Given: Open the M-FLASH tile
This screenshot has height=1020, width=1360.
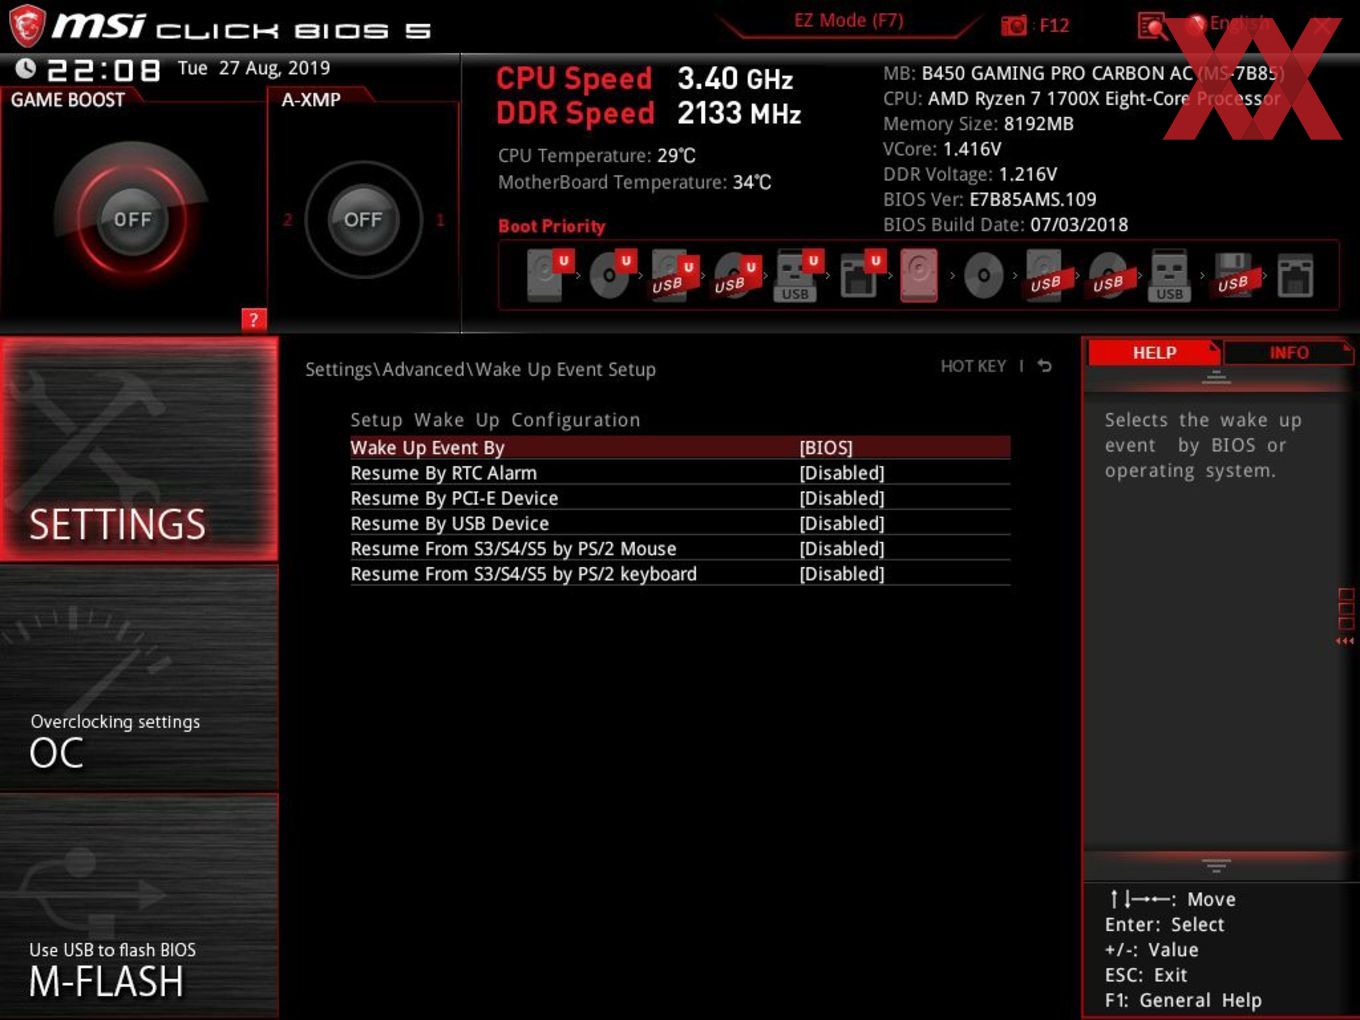Looking at the screenshot, I should [x=139, y=906].
